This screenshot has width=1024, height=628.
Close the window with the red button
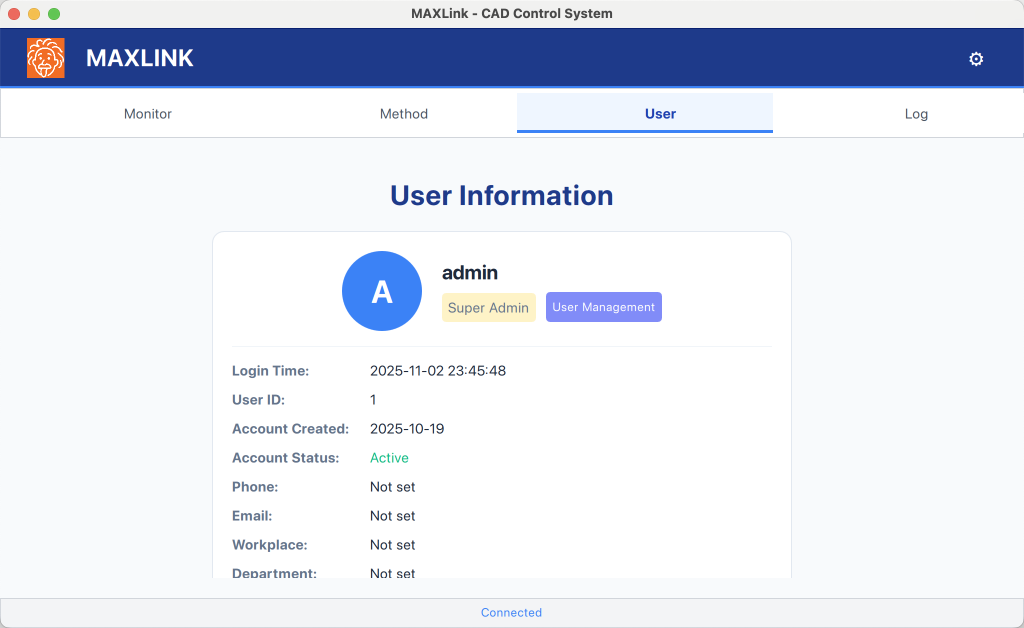click(x=14, y=14)
